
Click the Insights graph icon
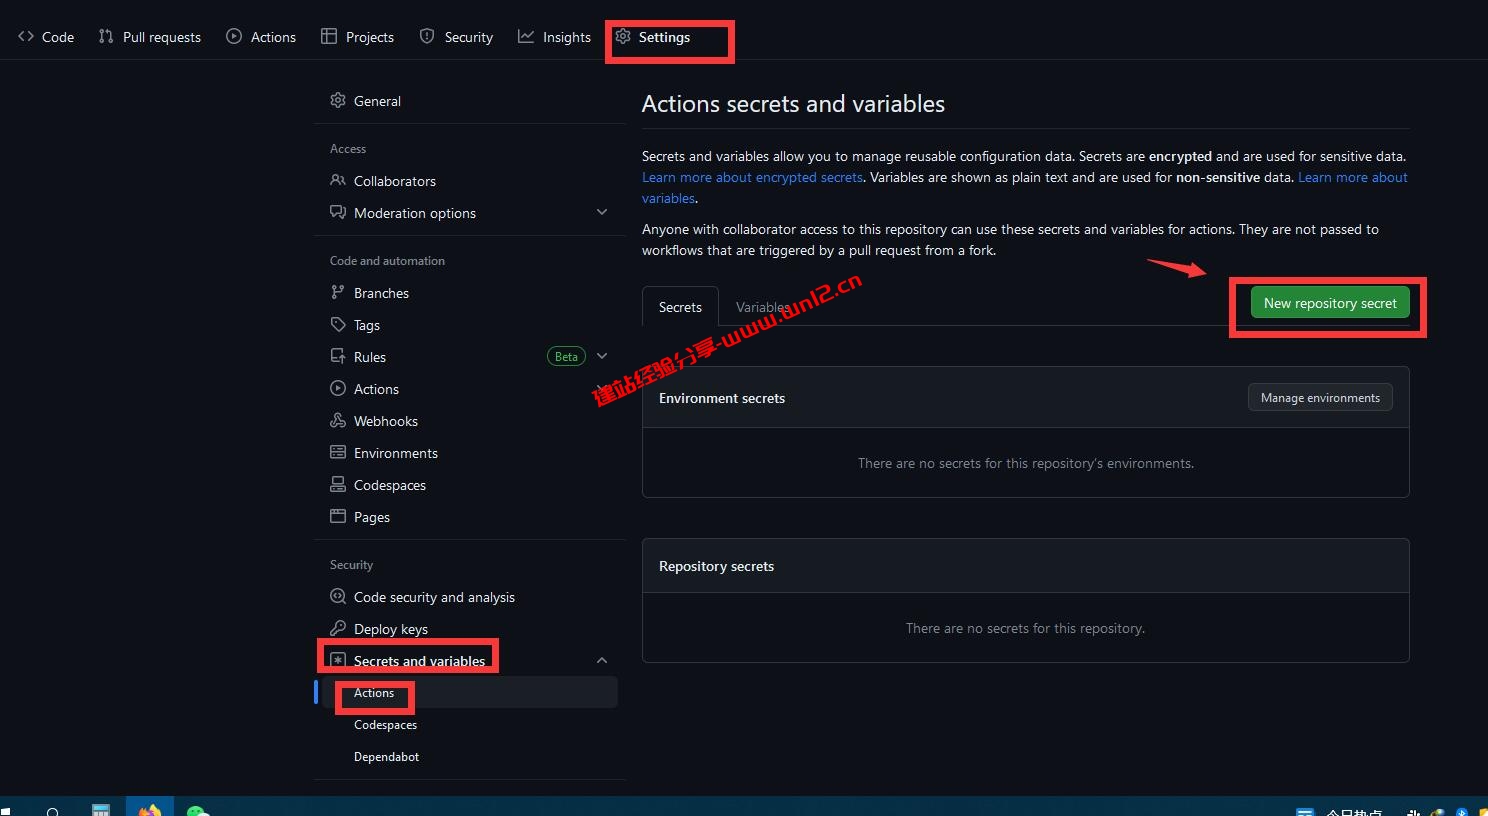pyautogui.click(x=526, y=37)
